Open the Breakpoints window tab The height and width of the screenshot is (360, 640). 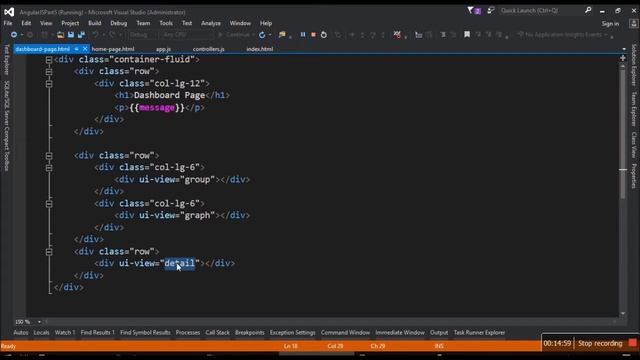pyautogui.click(x=249, y=333)
